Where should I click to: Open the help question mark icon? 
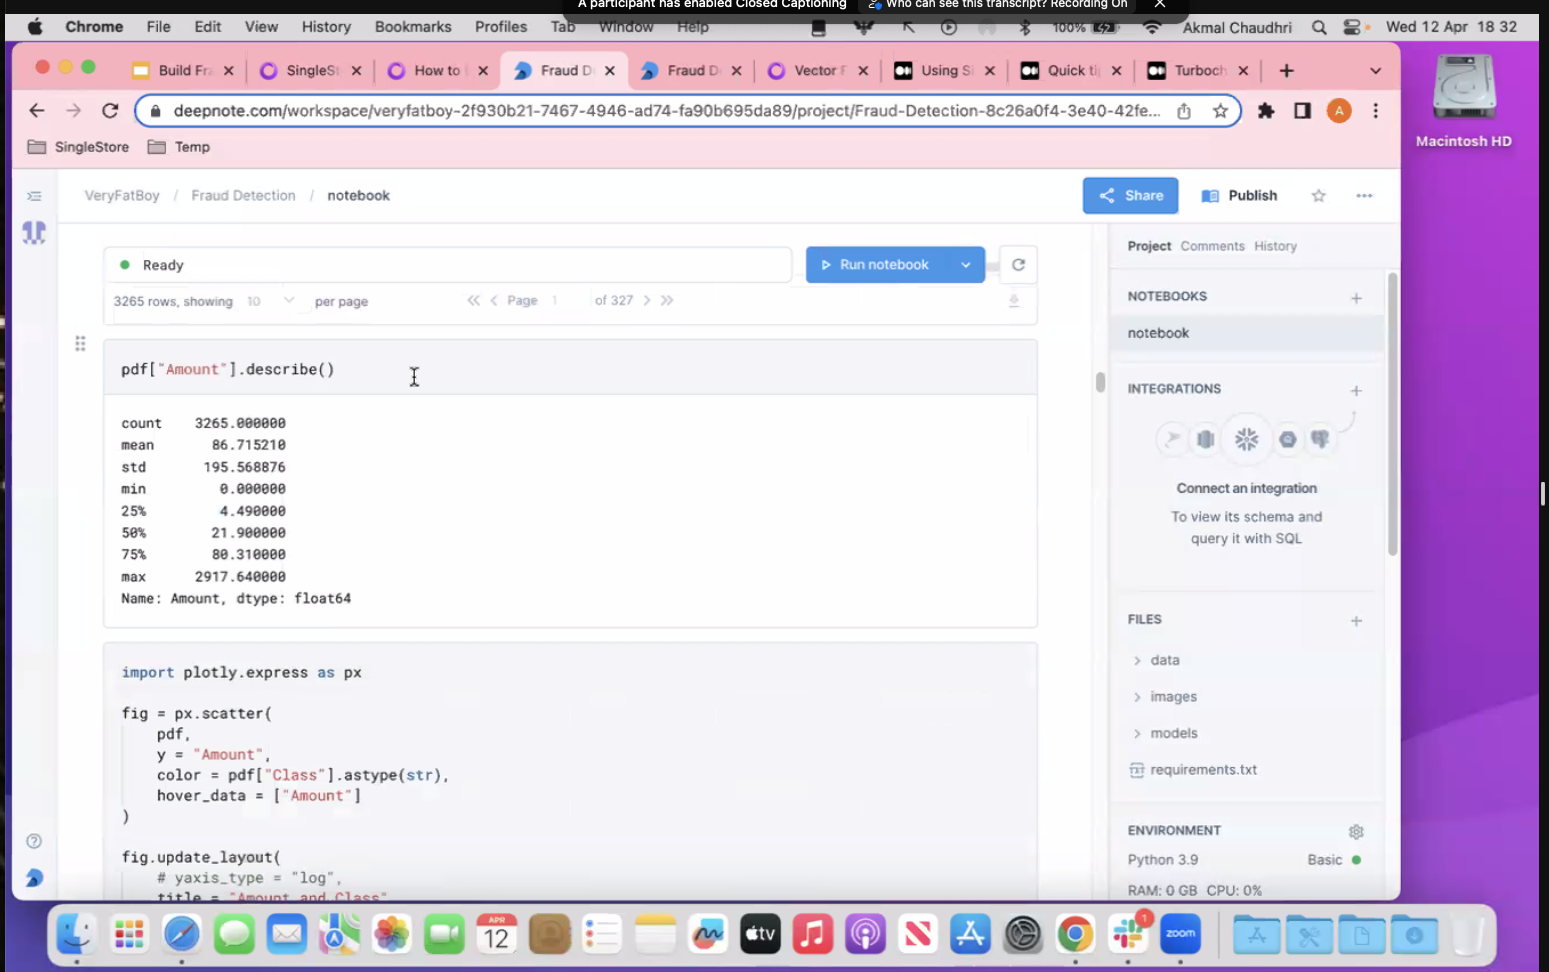tap(34, 841)
